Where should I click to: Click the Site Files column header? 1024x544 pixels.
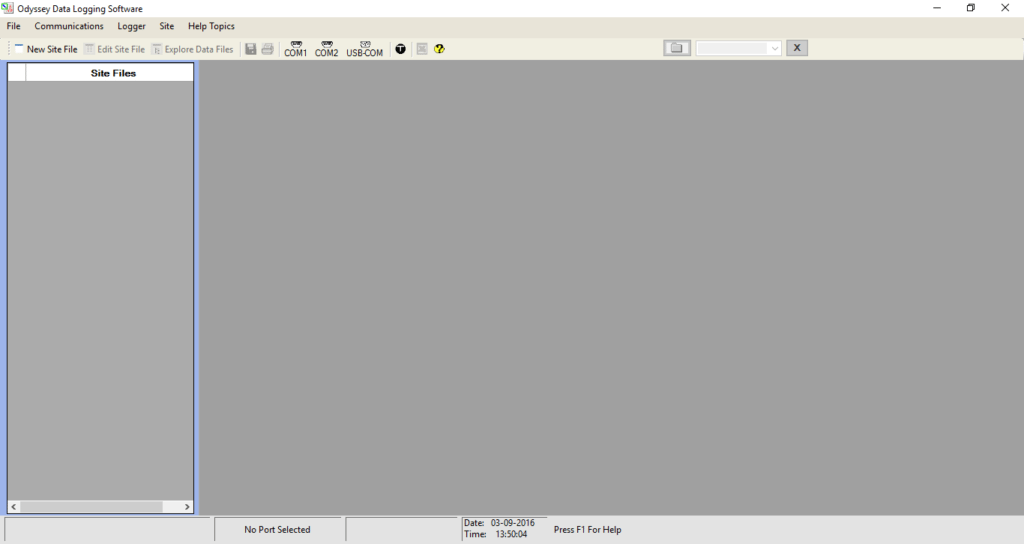pyautogui.click(x=112, y=73)
